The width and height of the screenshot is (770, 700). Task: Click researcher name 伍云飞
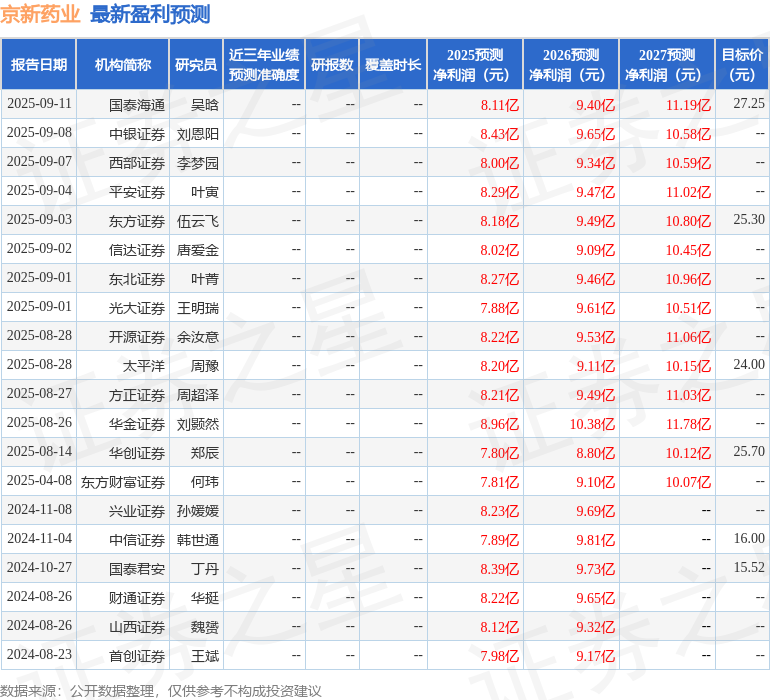click(x=198, y=221)
